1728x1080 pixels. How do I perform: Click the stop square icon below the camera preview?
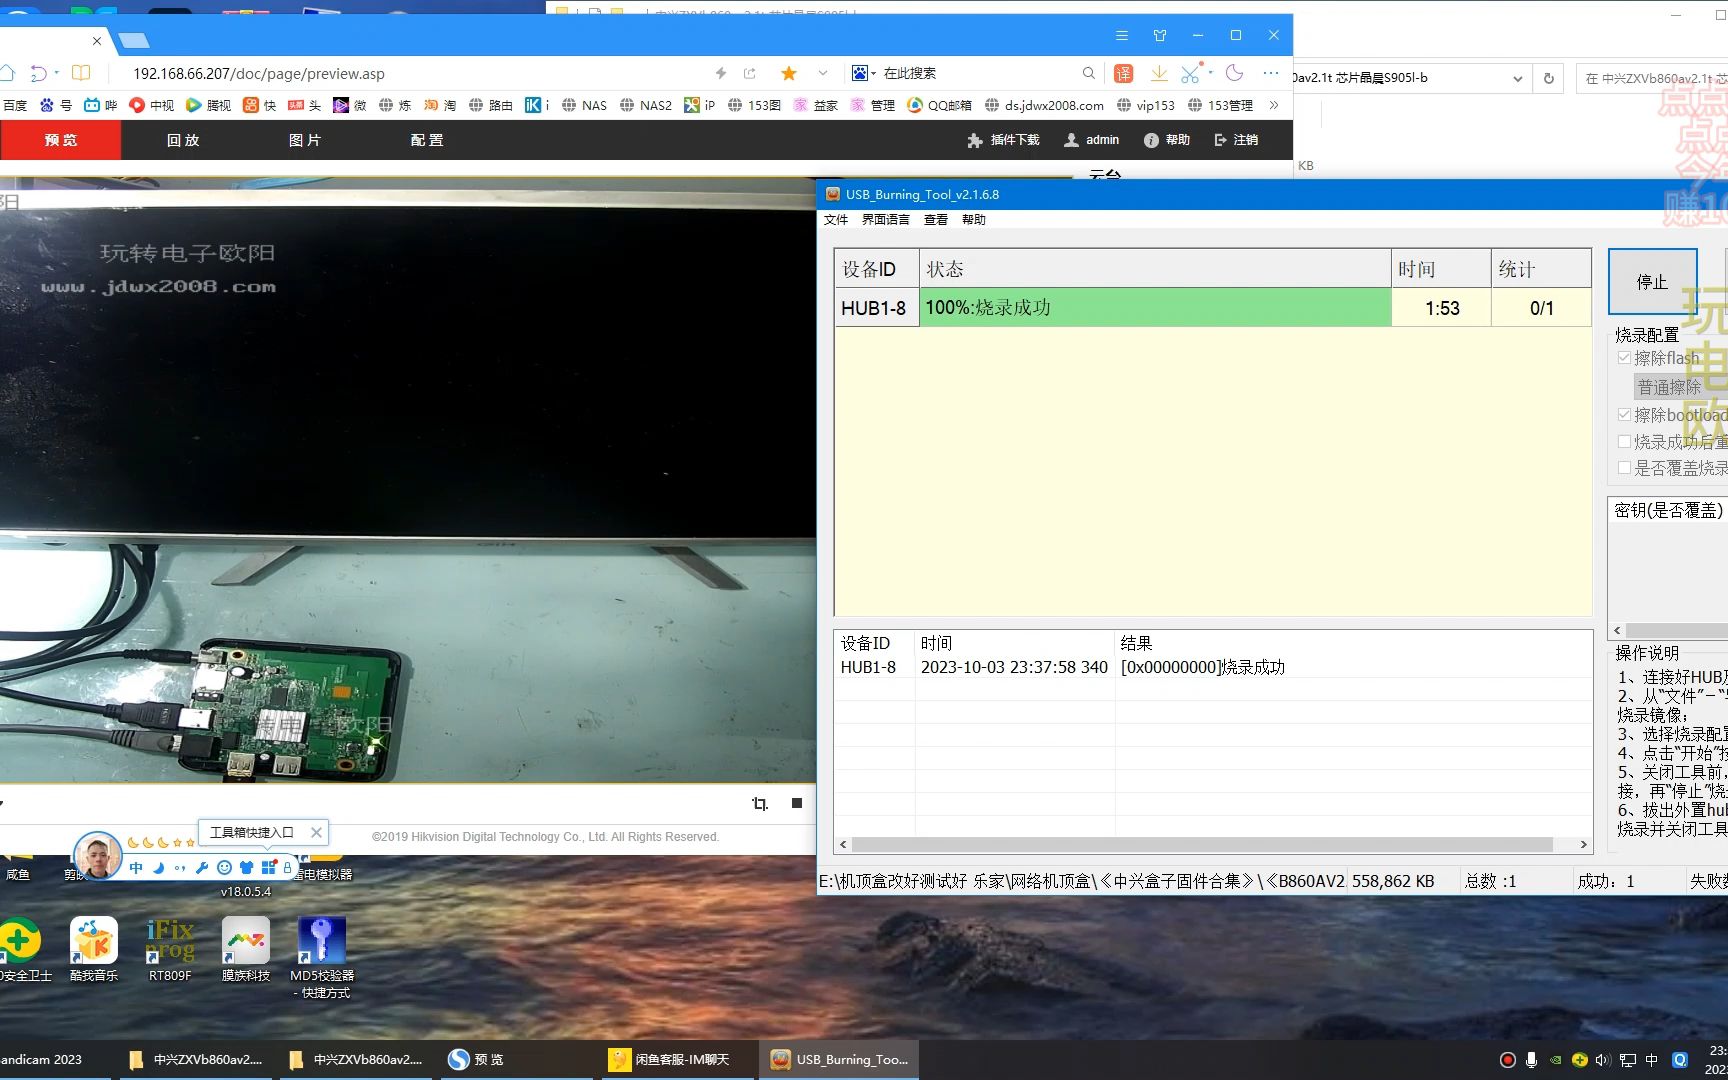pos(797,803)
